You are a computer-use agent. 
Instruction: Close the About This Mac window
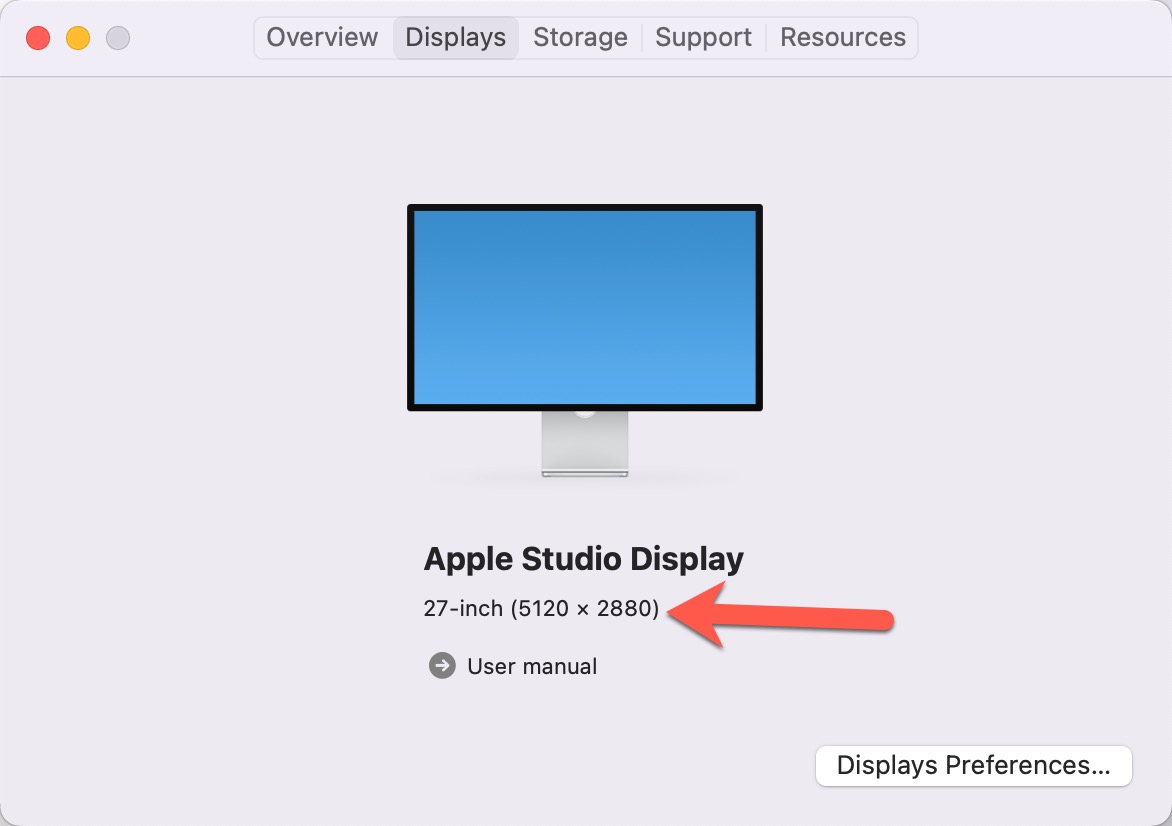tap(38, 38)
